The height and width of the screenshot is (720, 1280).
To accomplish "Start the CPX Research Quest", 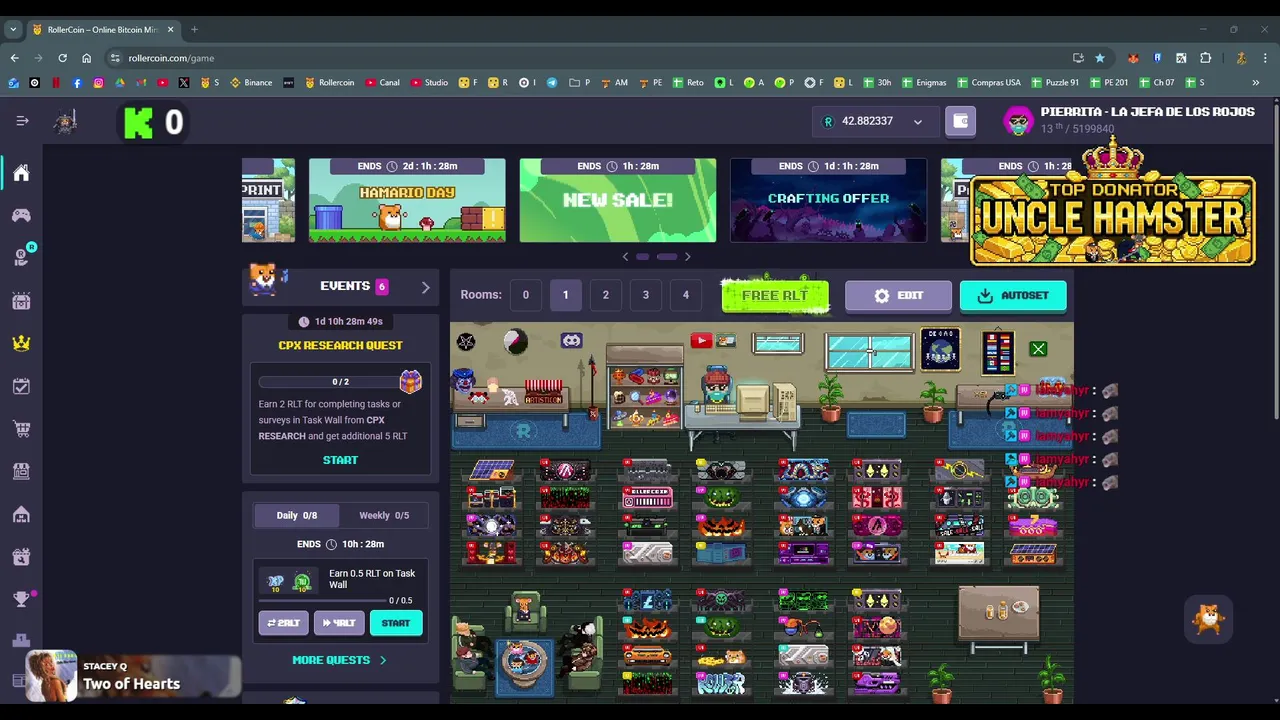I will pyautogui.click(x=340, y=460).
